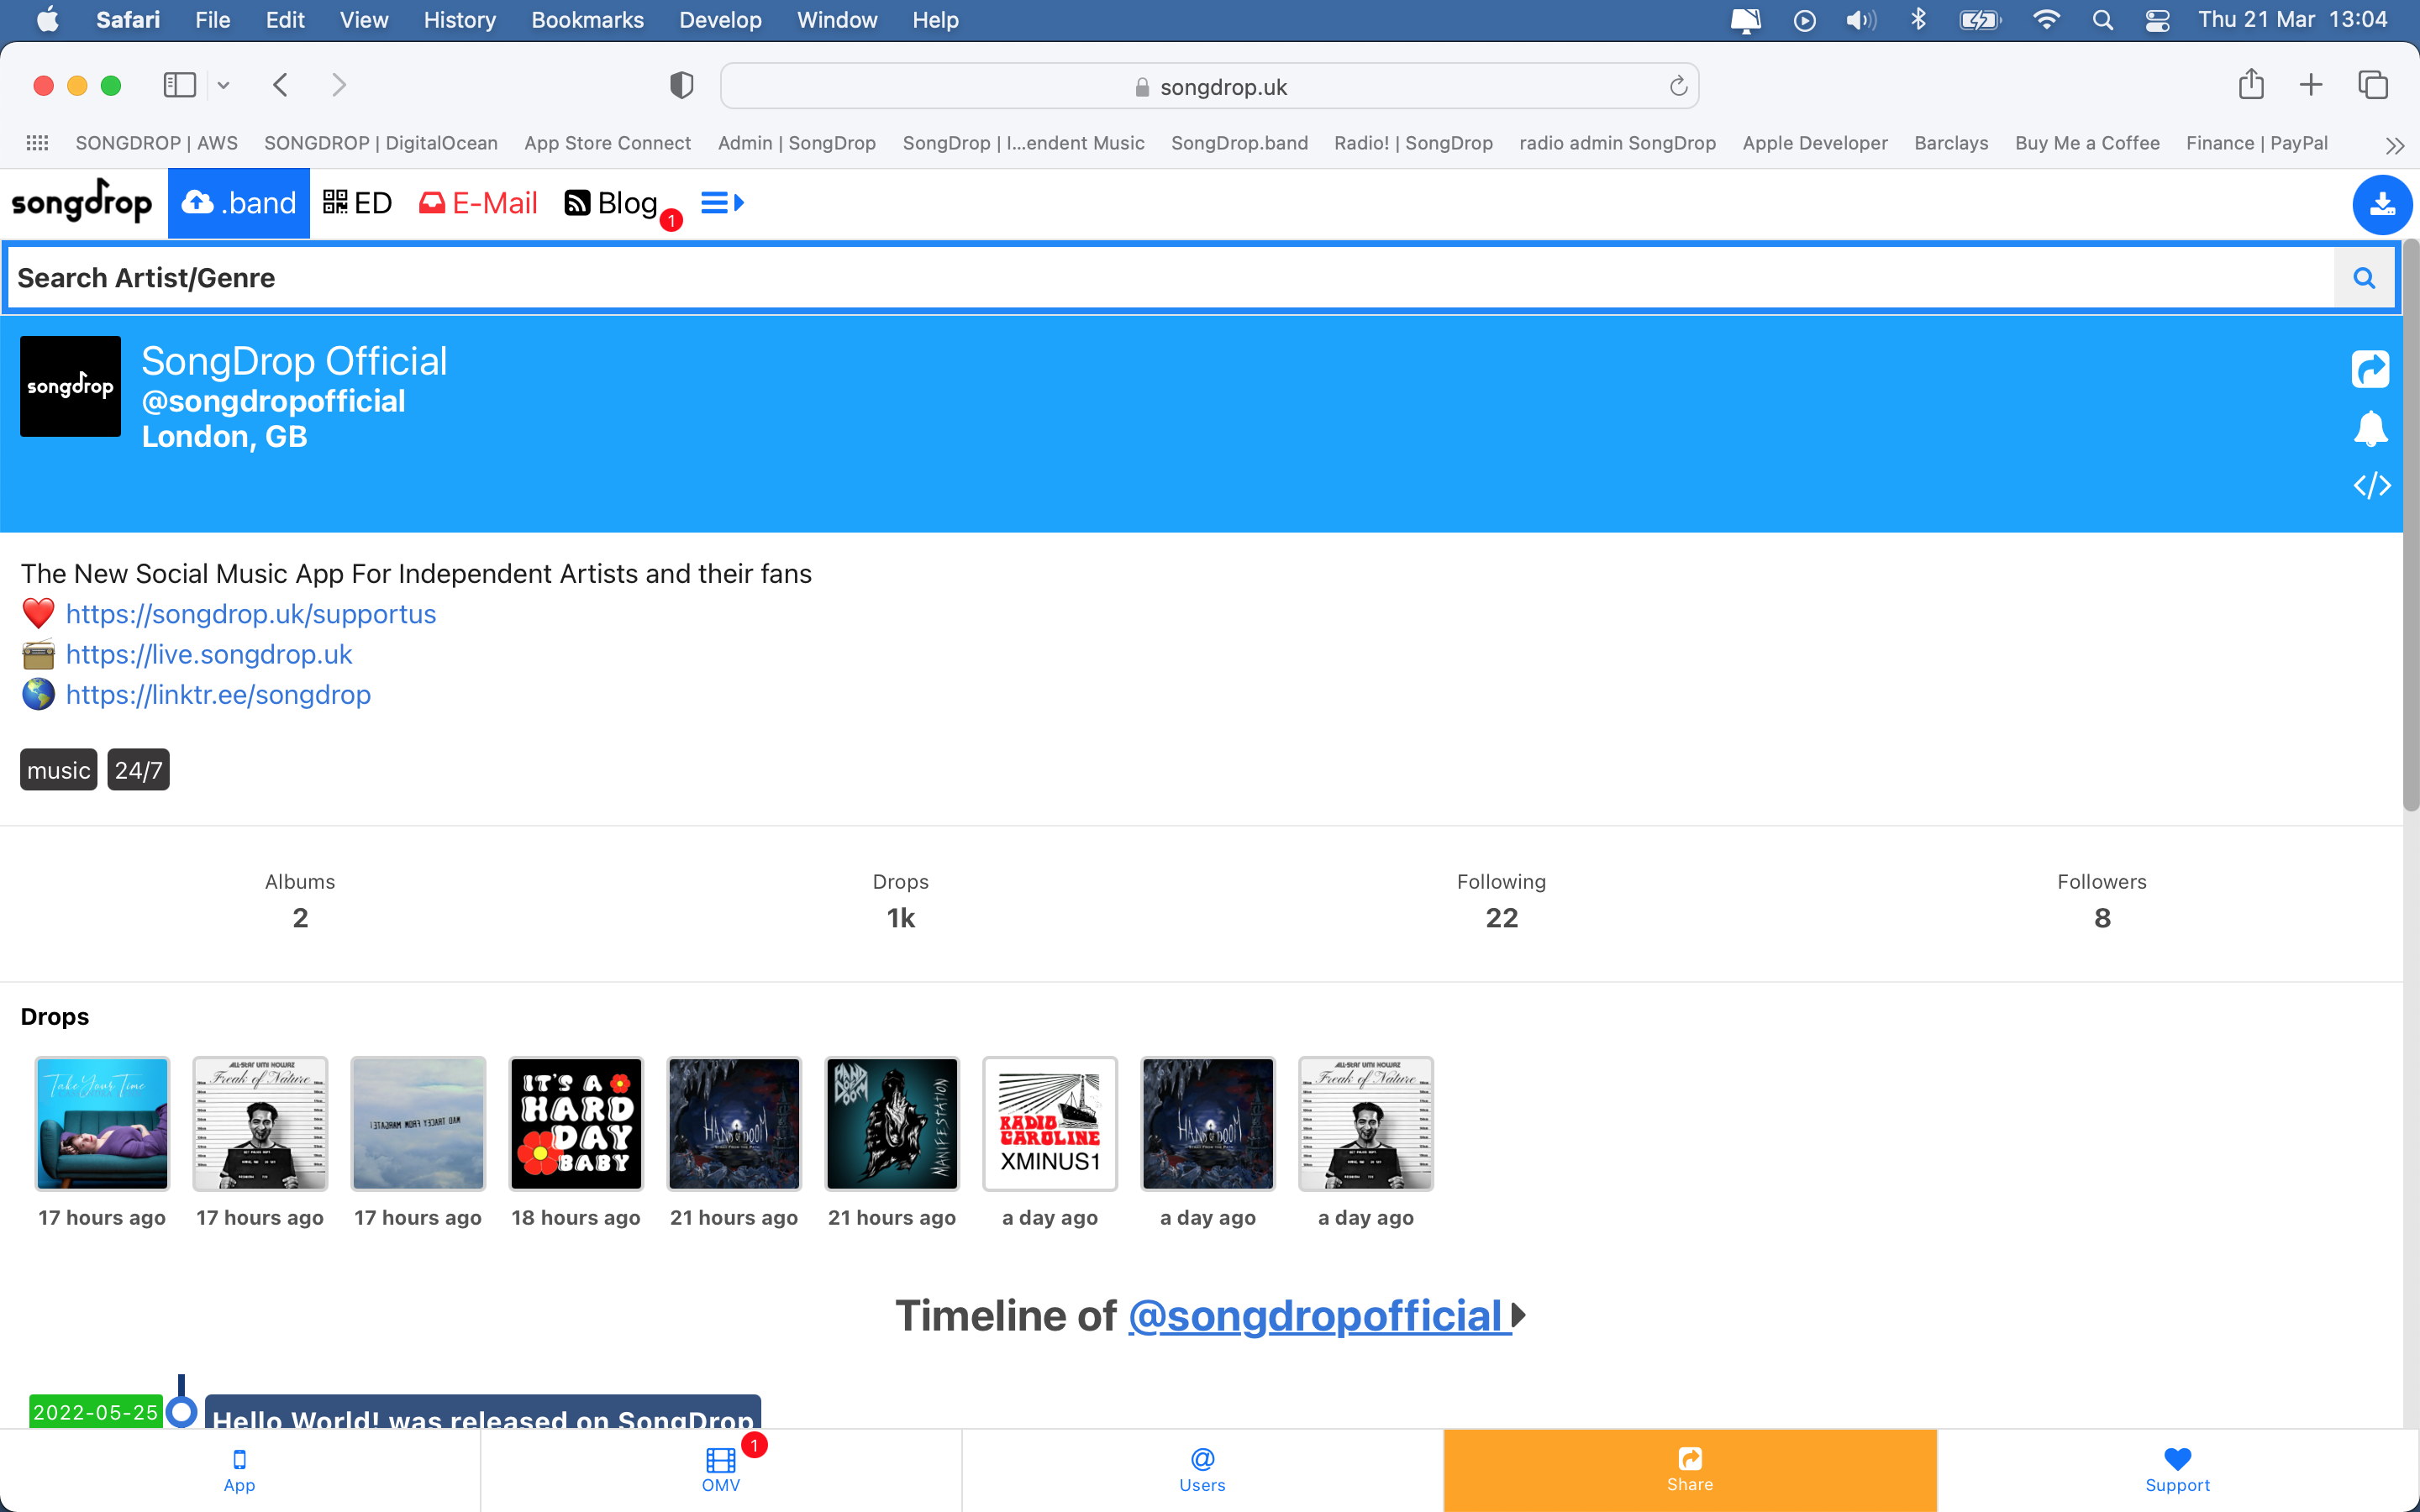
Task: Open the sidebar dropdown chevron
Action: point(223,86)
